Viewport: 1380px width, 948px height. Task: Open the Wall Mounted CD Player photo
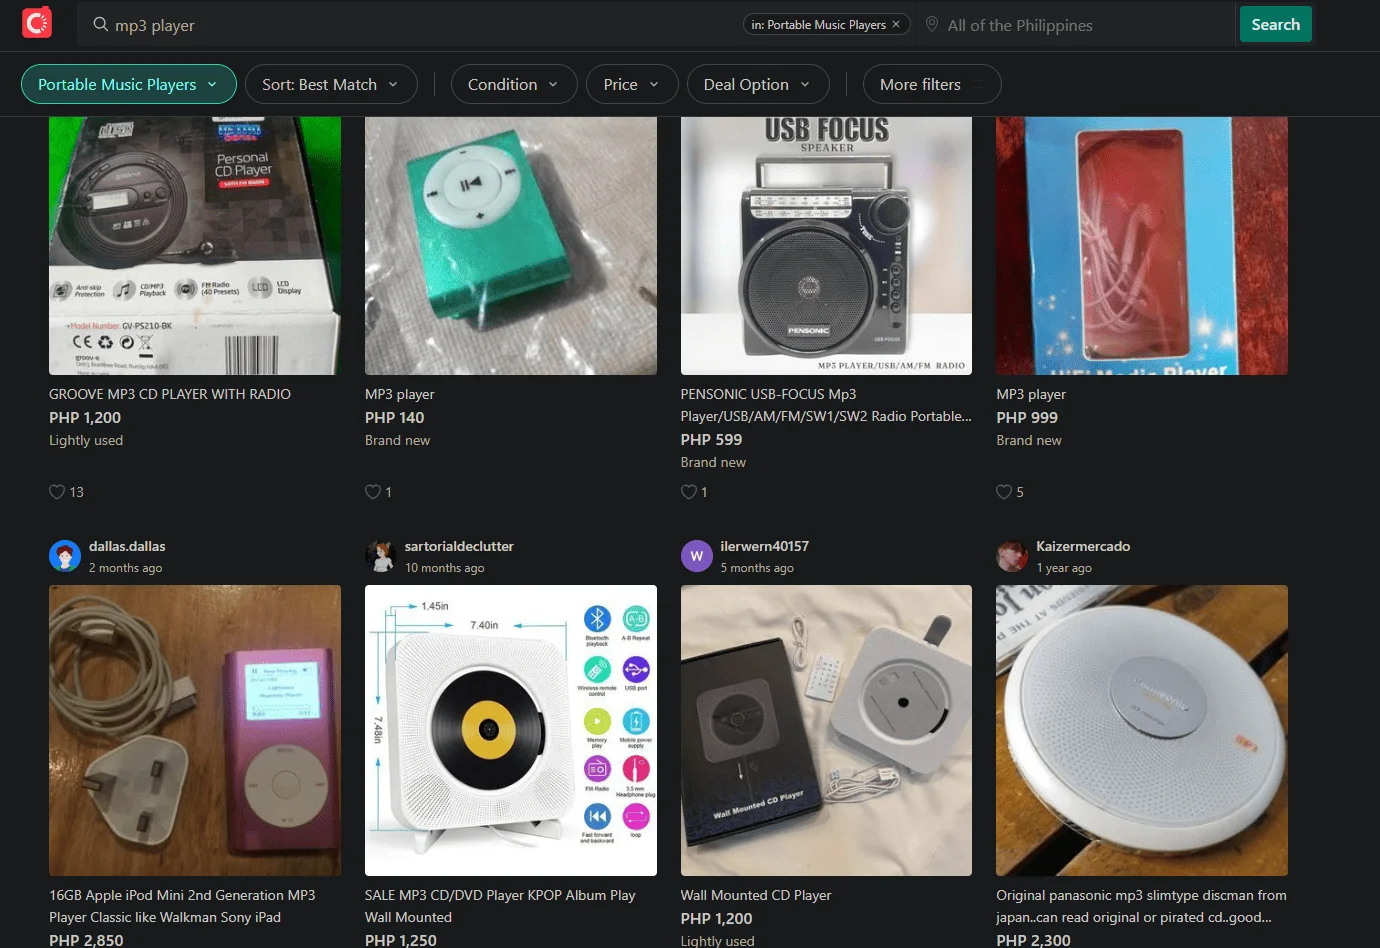826,730
